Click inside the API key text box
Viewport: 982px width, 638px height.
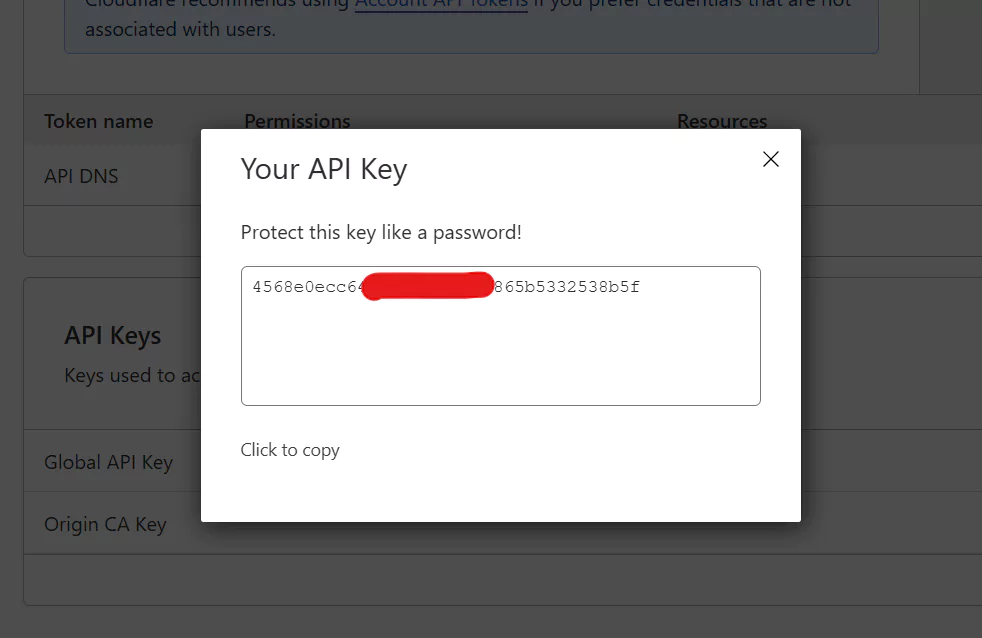pos(500,350)
